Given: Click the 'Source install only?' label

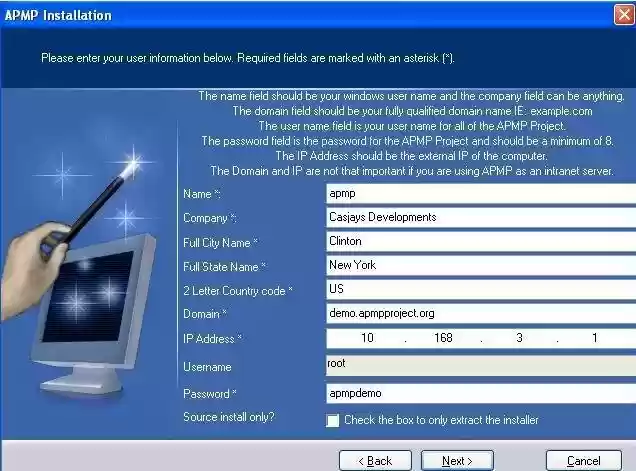Looking at the screenshot, I should click(229, 417).
